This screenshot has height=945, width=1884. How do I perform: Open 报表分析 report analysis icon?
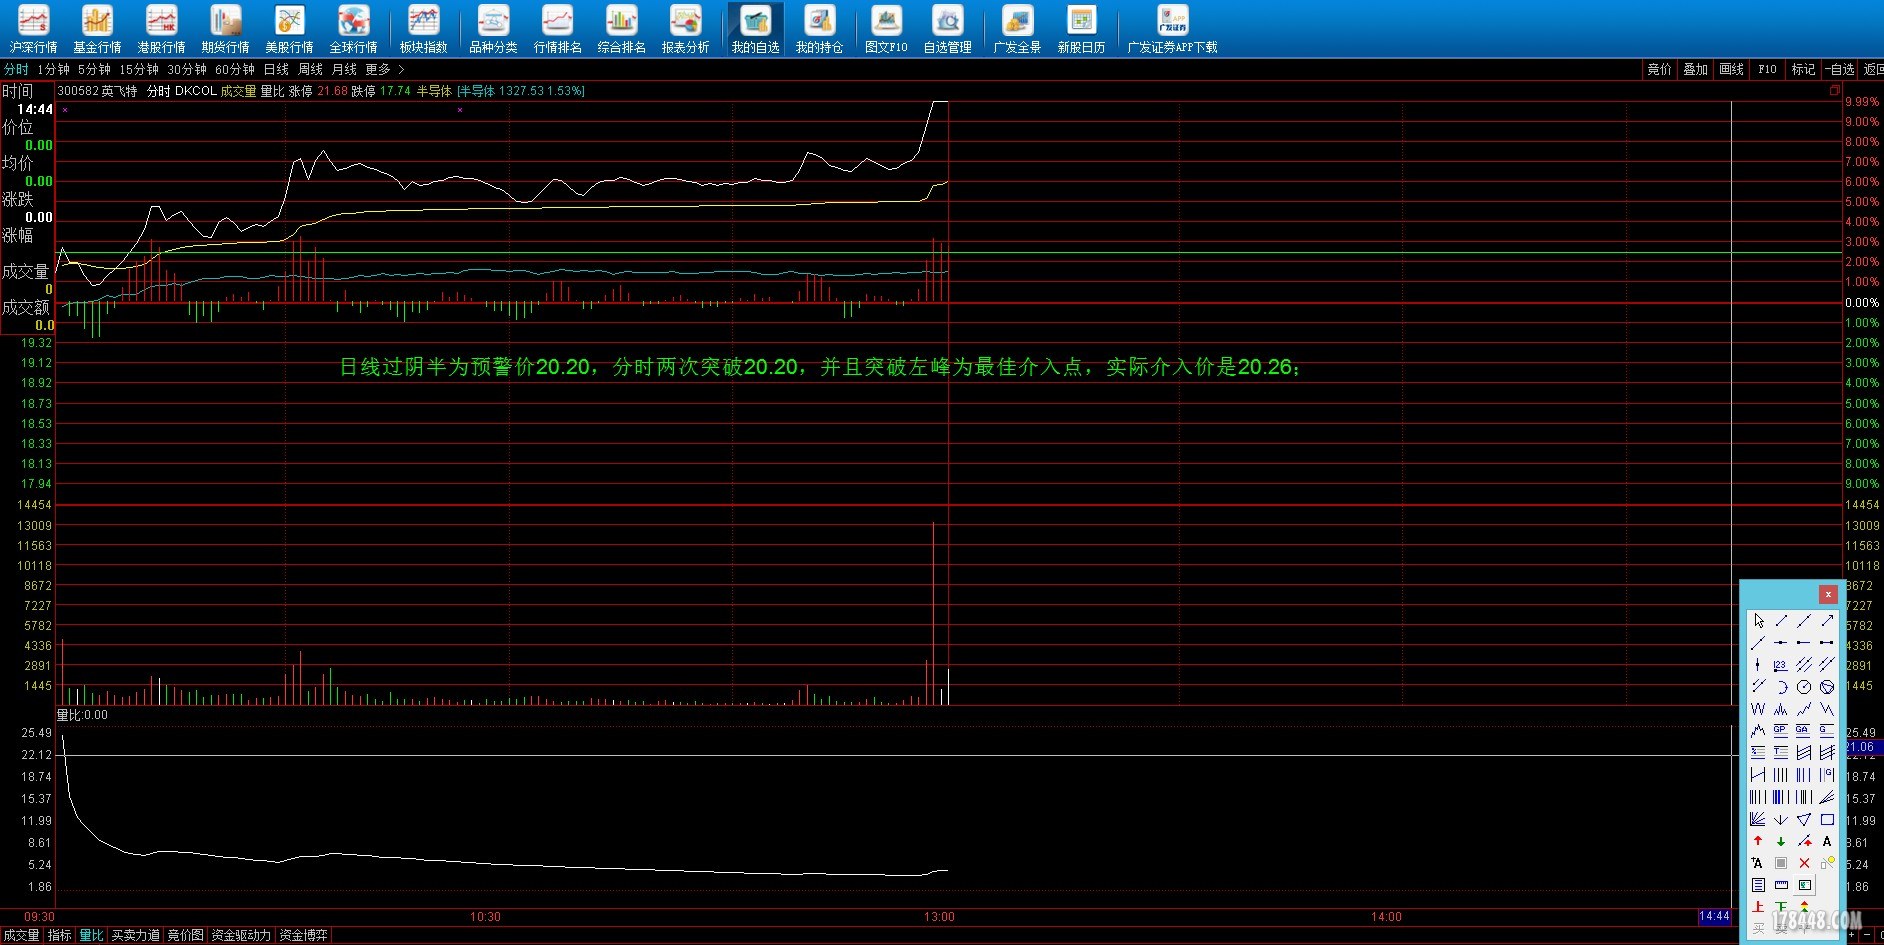(685, 28)
